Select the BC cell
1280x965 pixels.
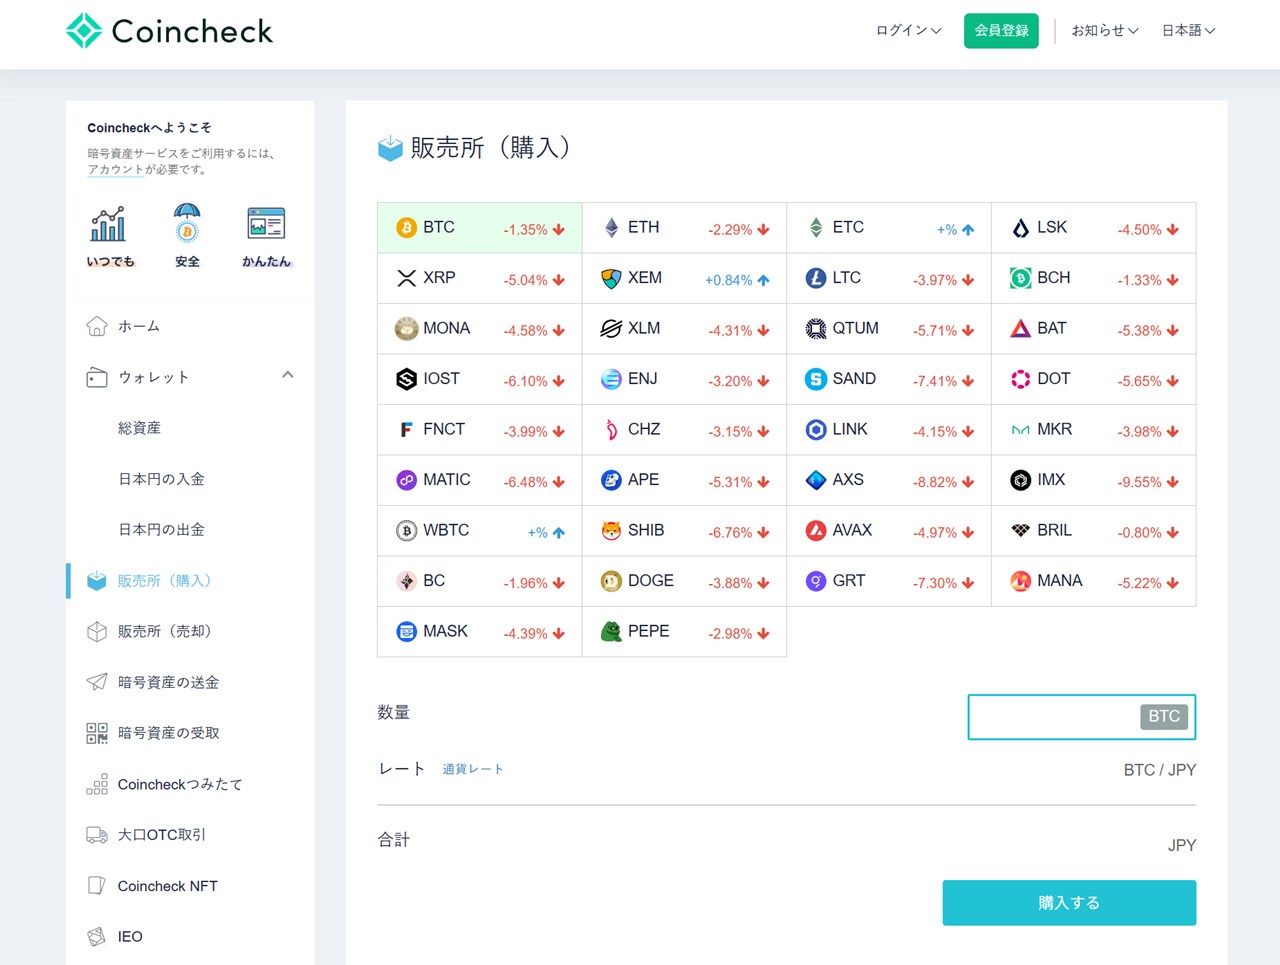pos(480,581)
